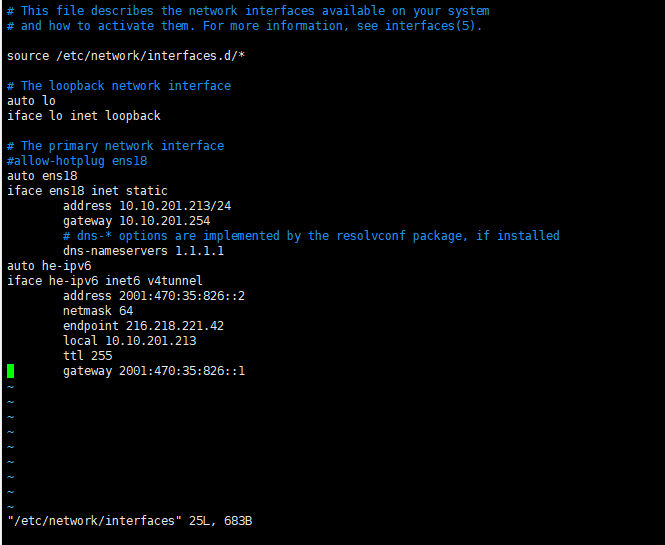This screenshot has height=545, width=665.
Task: Place cursor on 'auto he-ipv6' line
Action: pos(48,266)
